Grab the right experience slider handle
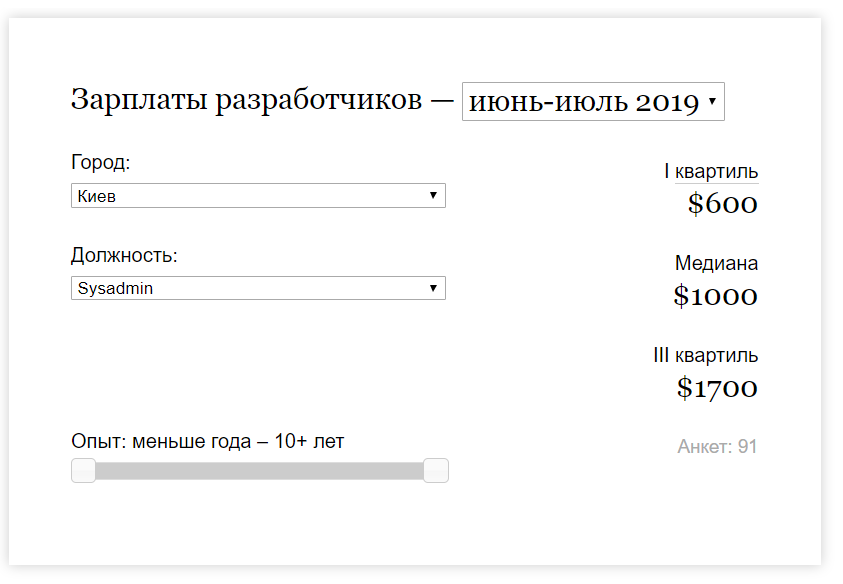Screen dimensions: 843x584 click(436, 470)
